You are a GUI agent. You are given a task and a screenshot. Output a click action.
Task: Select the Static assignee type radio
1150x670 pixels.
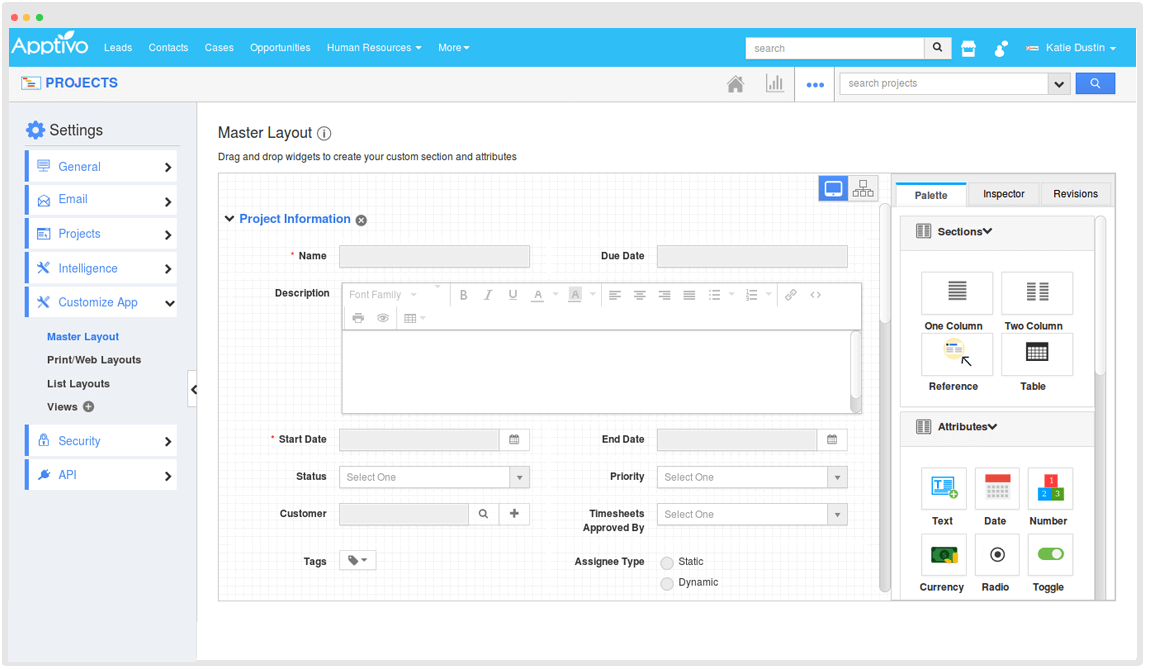[667, 563]
